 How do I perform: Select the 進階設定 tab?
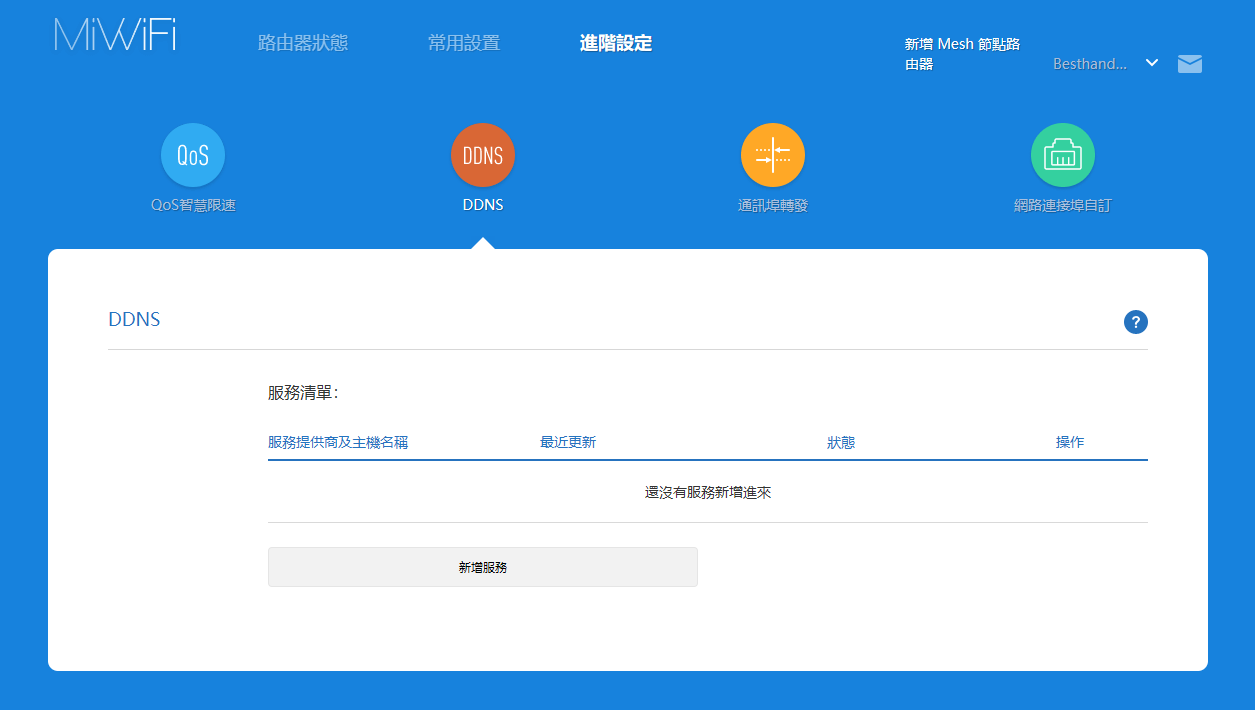(616, 43)
